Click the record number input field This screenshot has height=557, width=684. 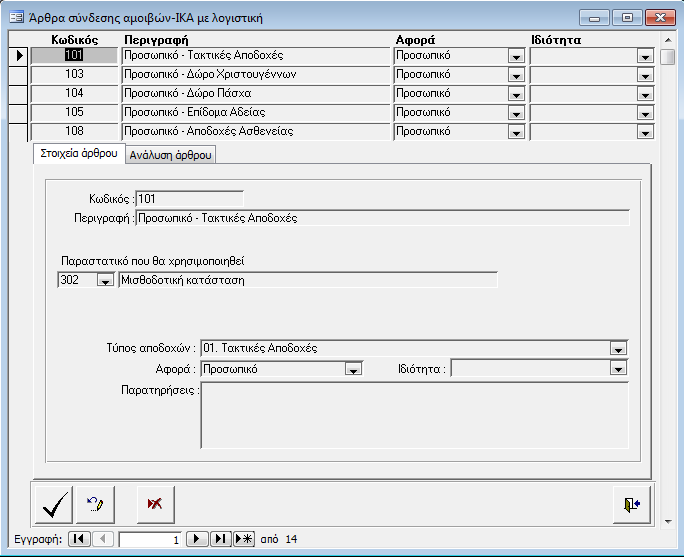point(150,539)
